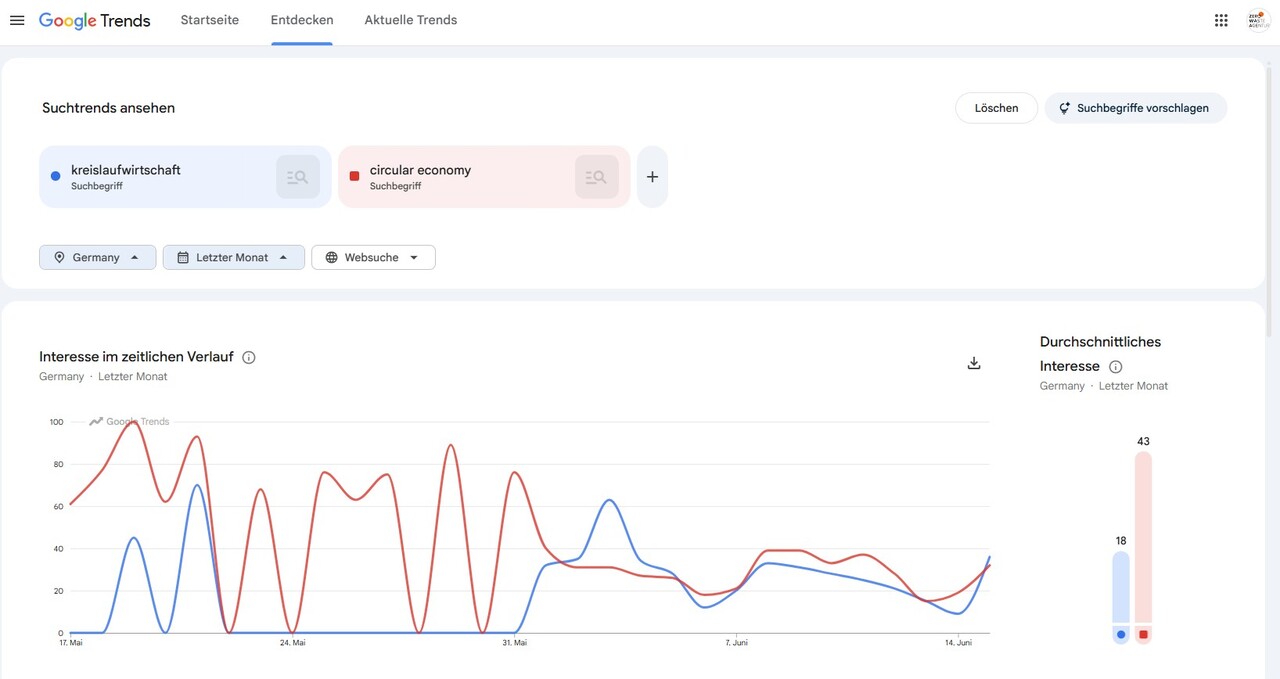Download the interest over time chart

[x=974, y=363]
